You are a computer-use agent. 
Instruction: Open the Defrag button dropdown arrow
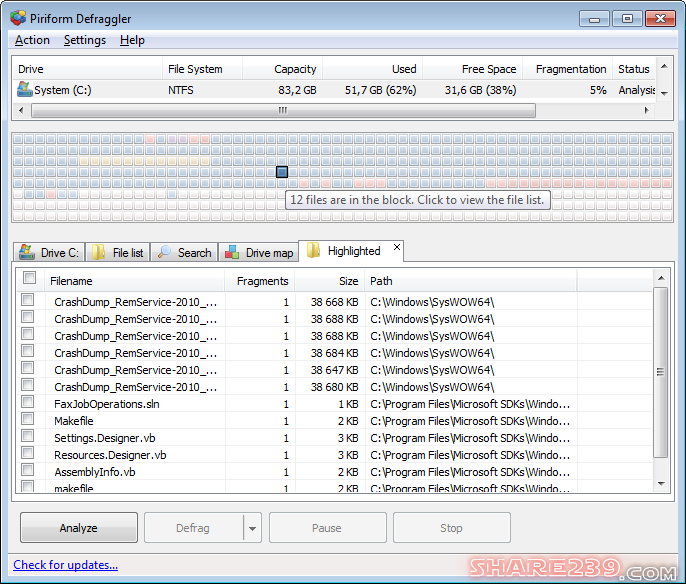(x=252, y=528)
